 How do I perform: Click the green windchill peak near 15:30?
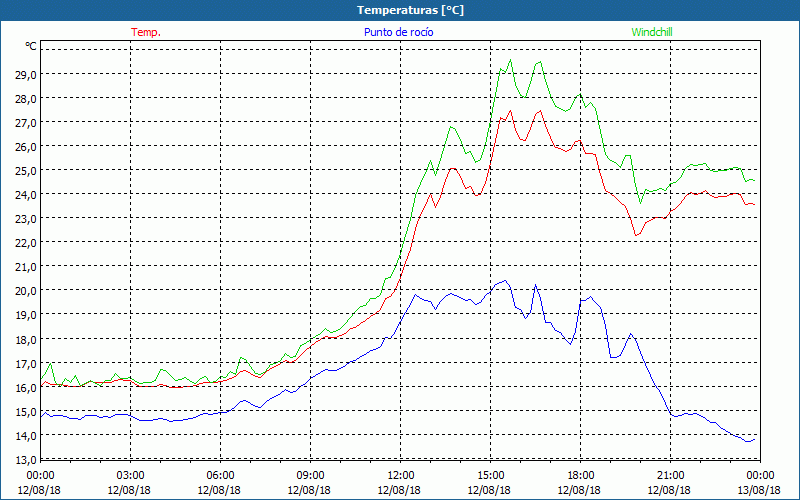tap(510, 60)
